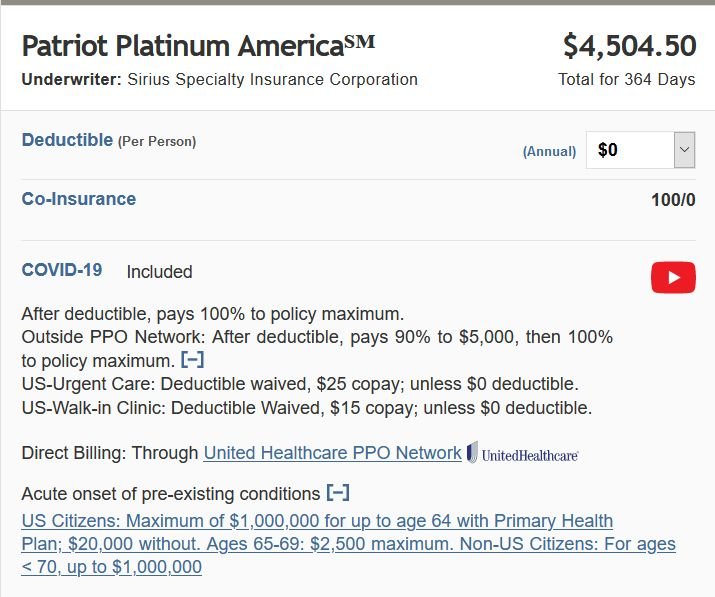Play the YouTube video for COVID-19 coverage
This screenshot has height=597, width=715.
tap(673, 277)
